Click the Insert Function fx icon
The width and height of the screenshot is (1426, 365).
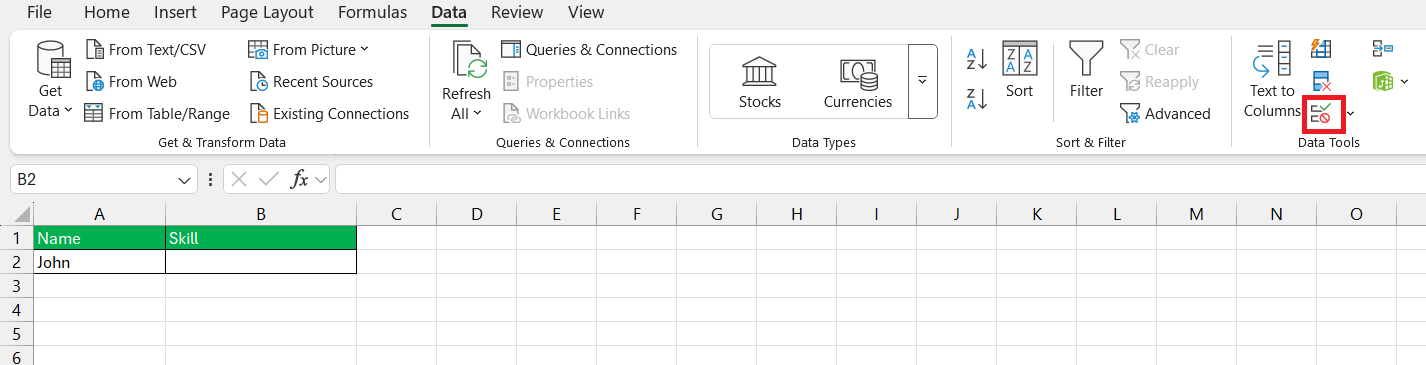click(x=299, y=179)
